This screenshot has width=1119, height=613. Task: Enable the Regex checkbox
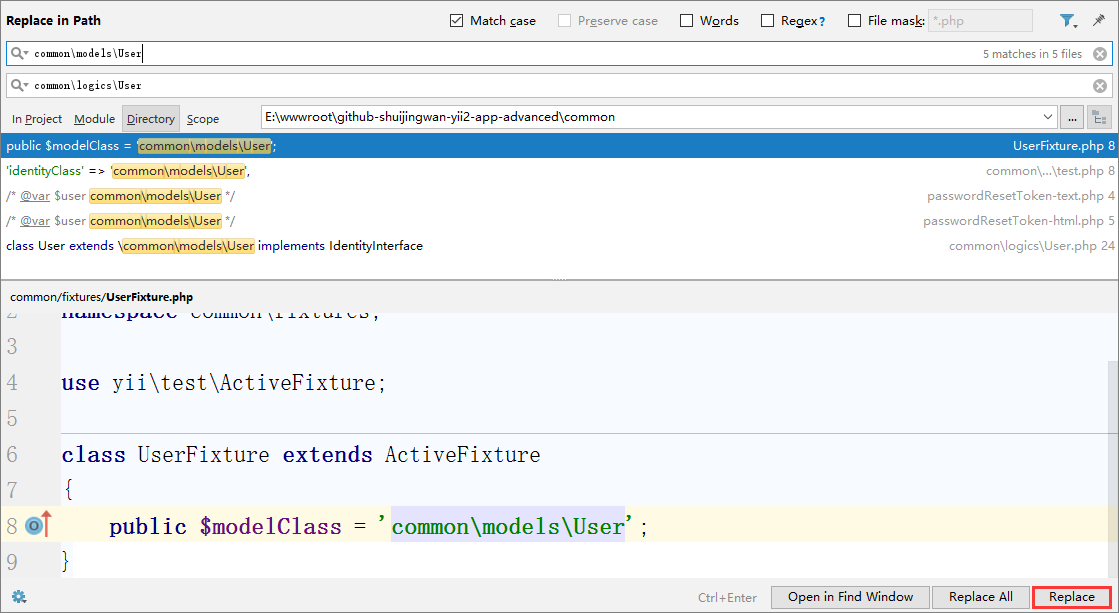tap(767, 21)
